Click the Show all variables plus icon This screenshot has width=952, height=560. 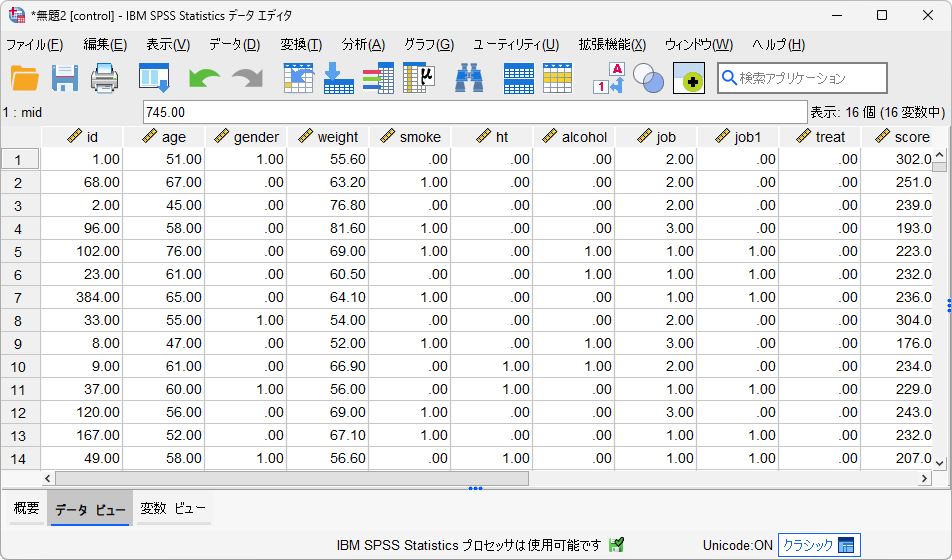(689, 78)
